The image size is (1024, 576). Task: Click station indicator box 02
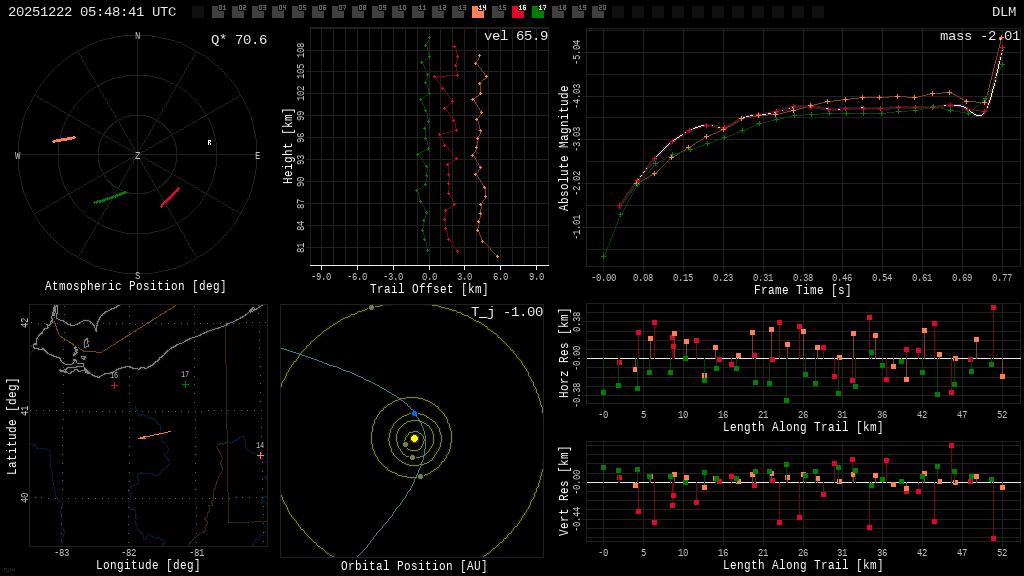click(x=238, y=12)
